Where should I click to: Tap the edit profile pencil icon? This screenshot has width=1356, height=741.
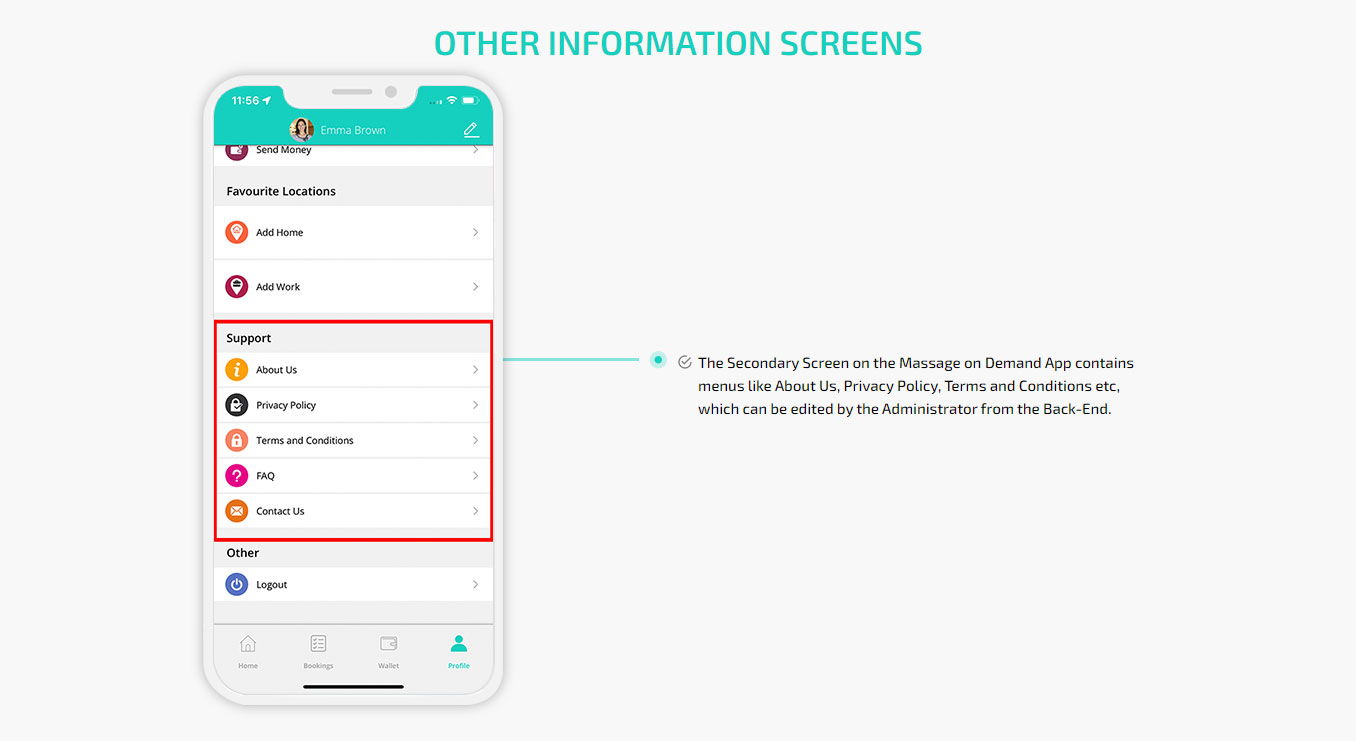471,130
